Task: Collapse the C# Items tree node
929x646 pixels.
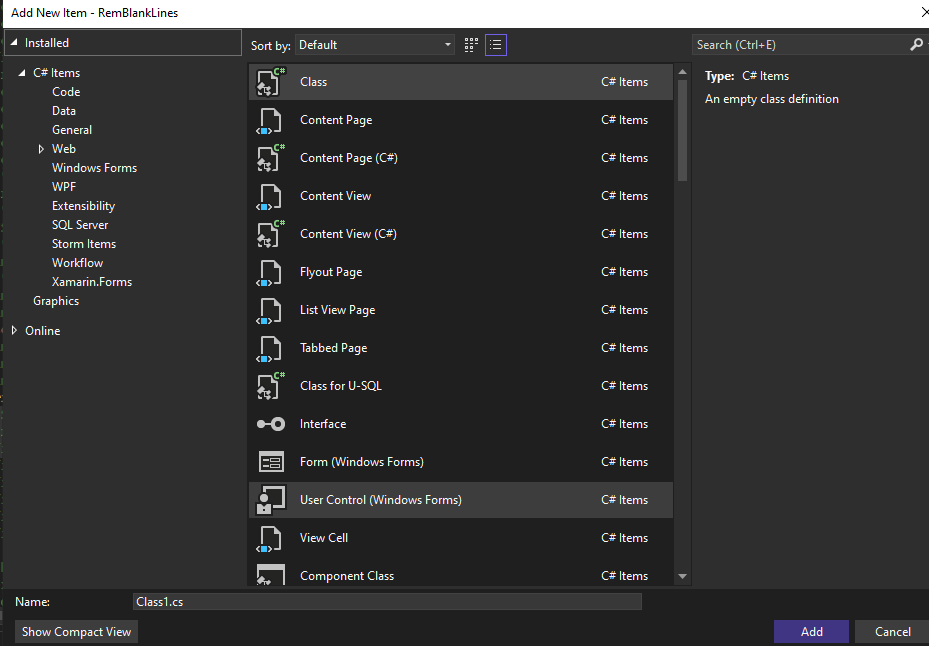Action: pyautogui.click(x=22, y=73)
